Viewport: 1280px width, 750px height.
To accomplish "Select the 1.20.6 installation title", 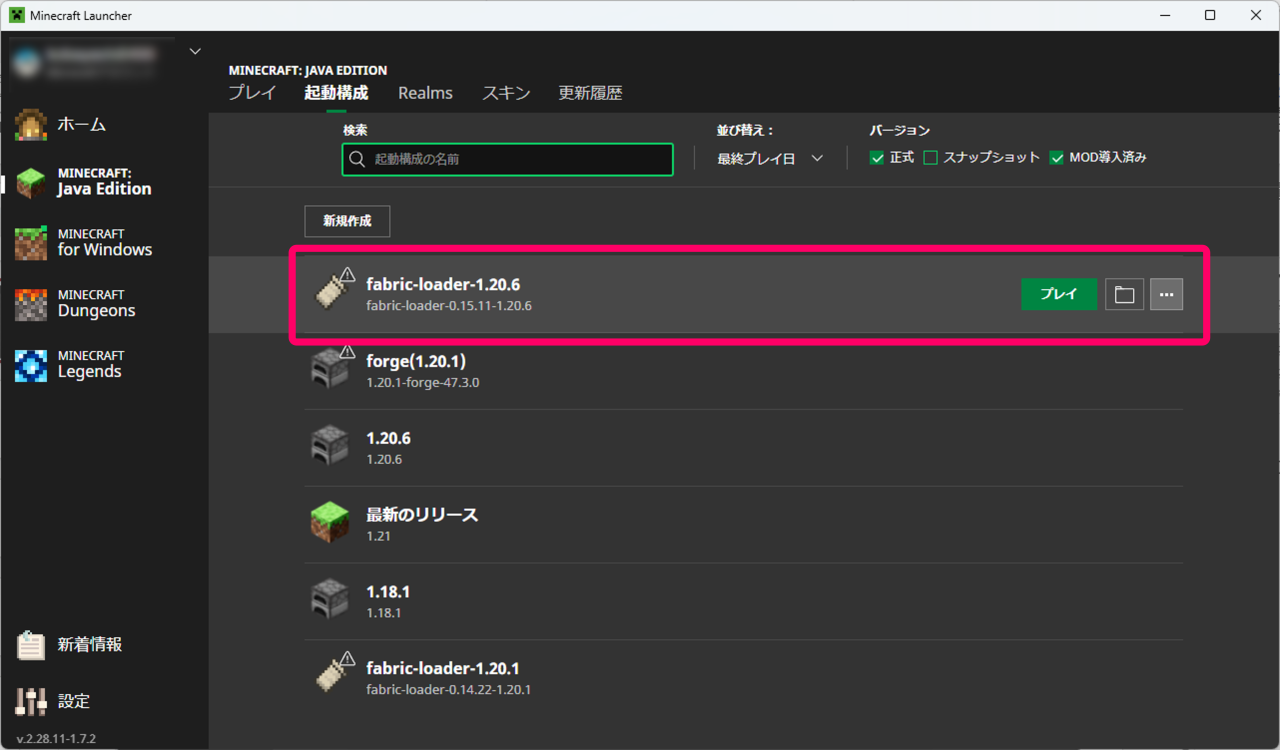I will click(x=388, y=438).
